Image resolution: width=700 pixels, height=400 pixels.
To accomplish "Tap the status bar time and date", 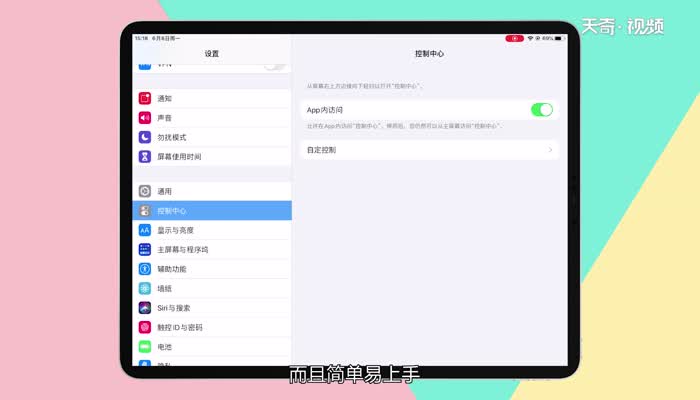I will 158,38.
